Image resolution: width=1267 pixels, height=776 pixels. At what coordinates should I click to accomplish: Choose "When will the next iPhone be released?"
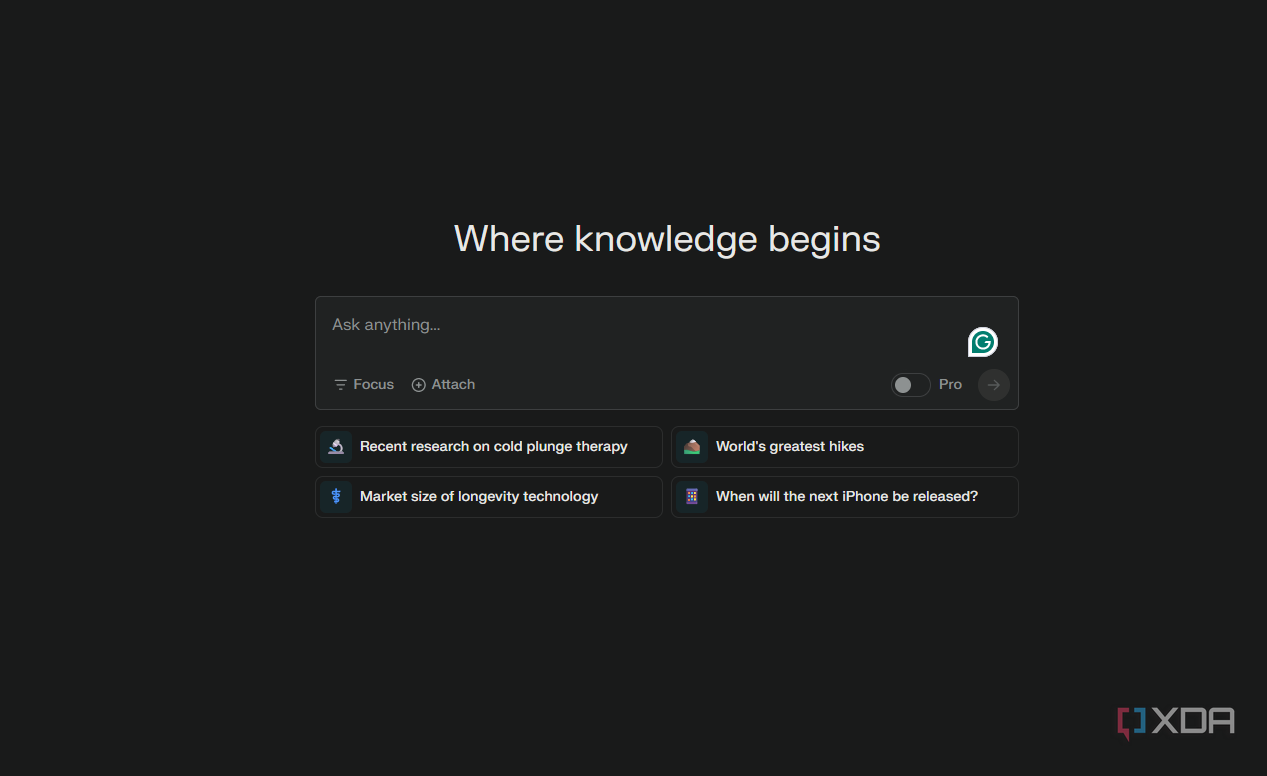click(845, 497)
